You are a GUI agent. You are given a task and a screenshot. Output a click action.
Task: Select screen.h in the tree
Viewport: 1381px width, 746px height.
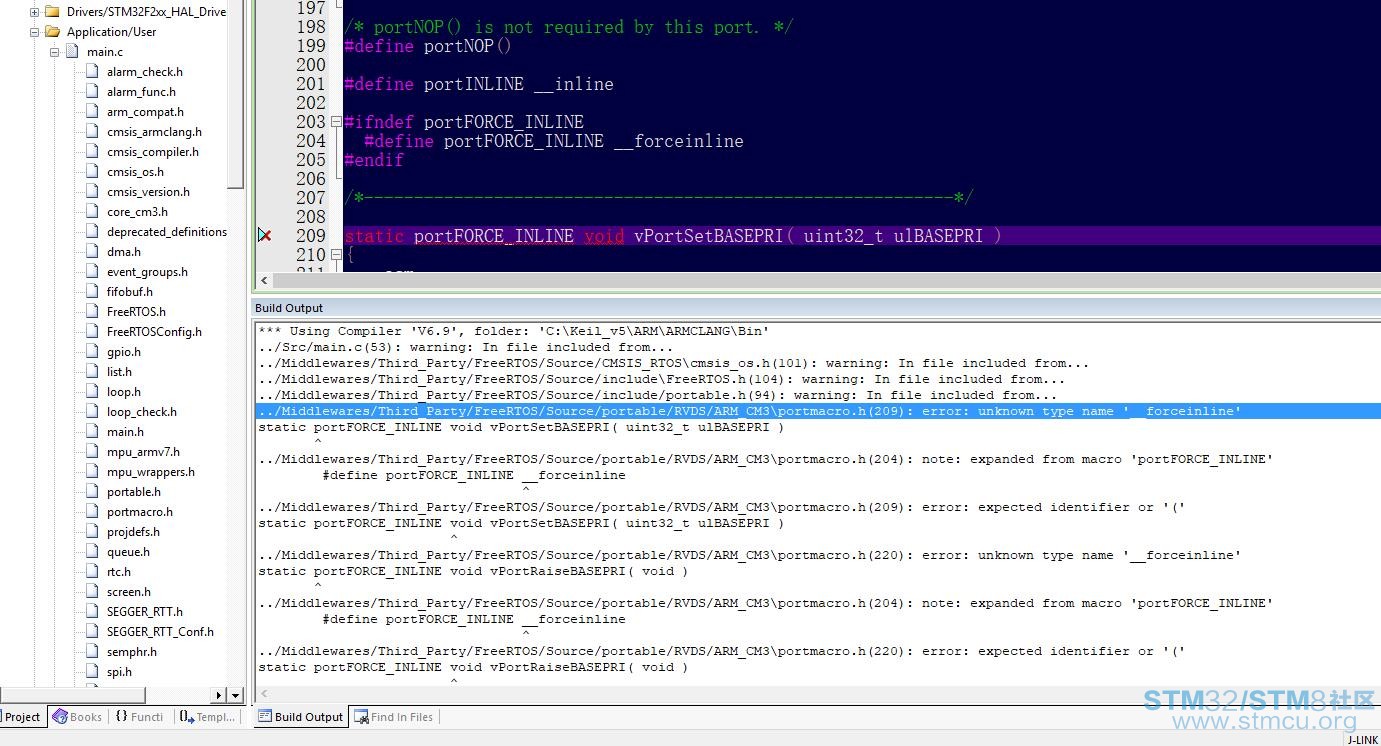[129, 592]
